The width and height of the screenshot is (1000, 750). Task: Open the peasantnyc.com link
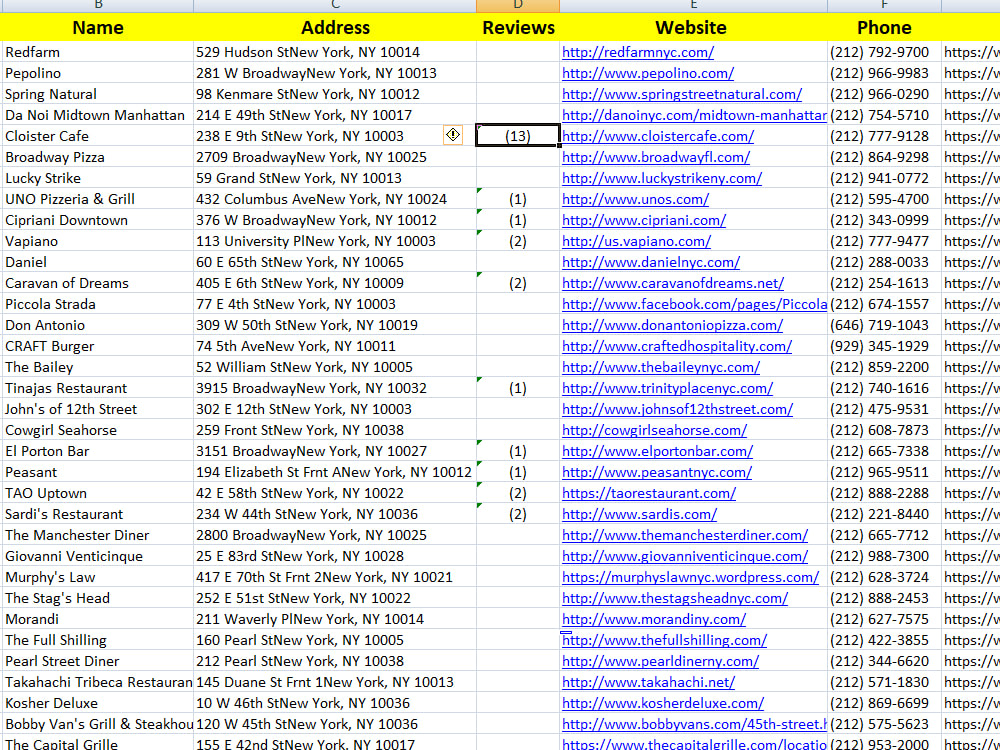657,473
